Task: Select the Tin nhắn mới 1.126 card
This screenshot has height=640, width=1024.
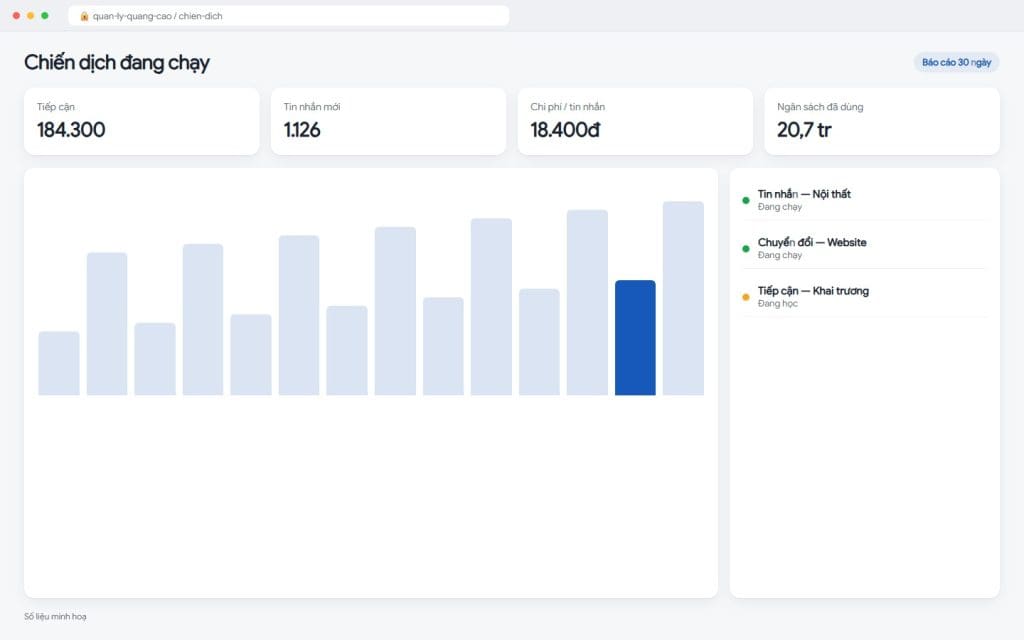Action: pyautogui.click(x=389, y=121)
